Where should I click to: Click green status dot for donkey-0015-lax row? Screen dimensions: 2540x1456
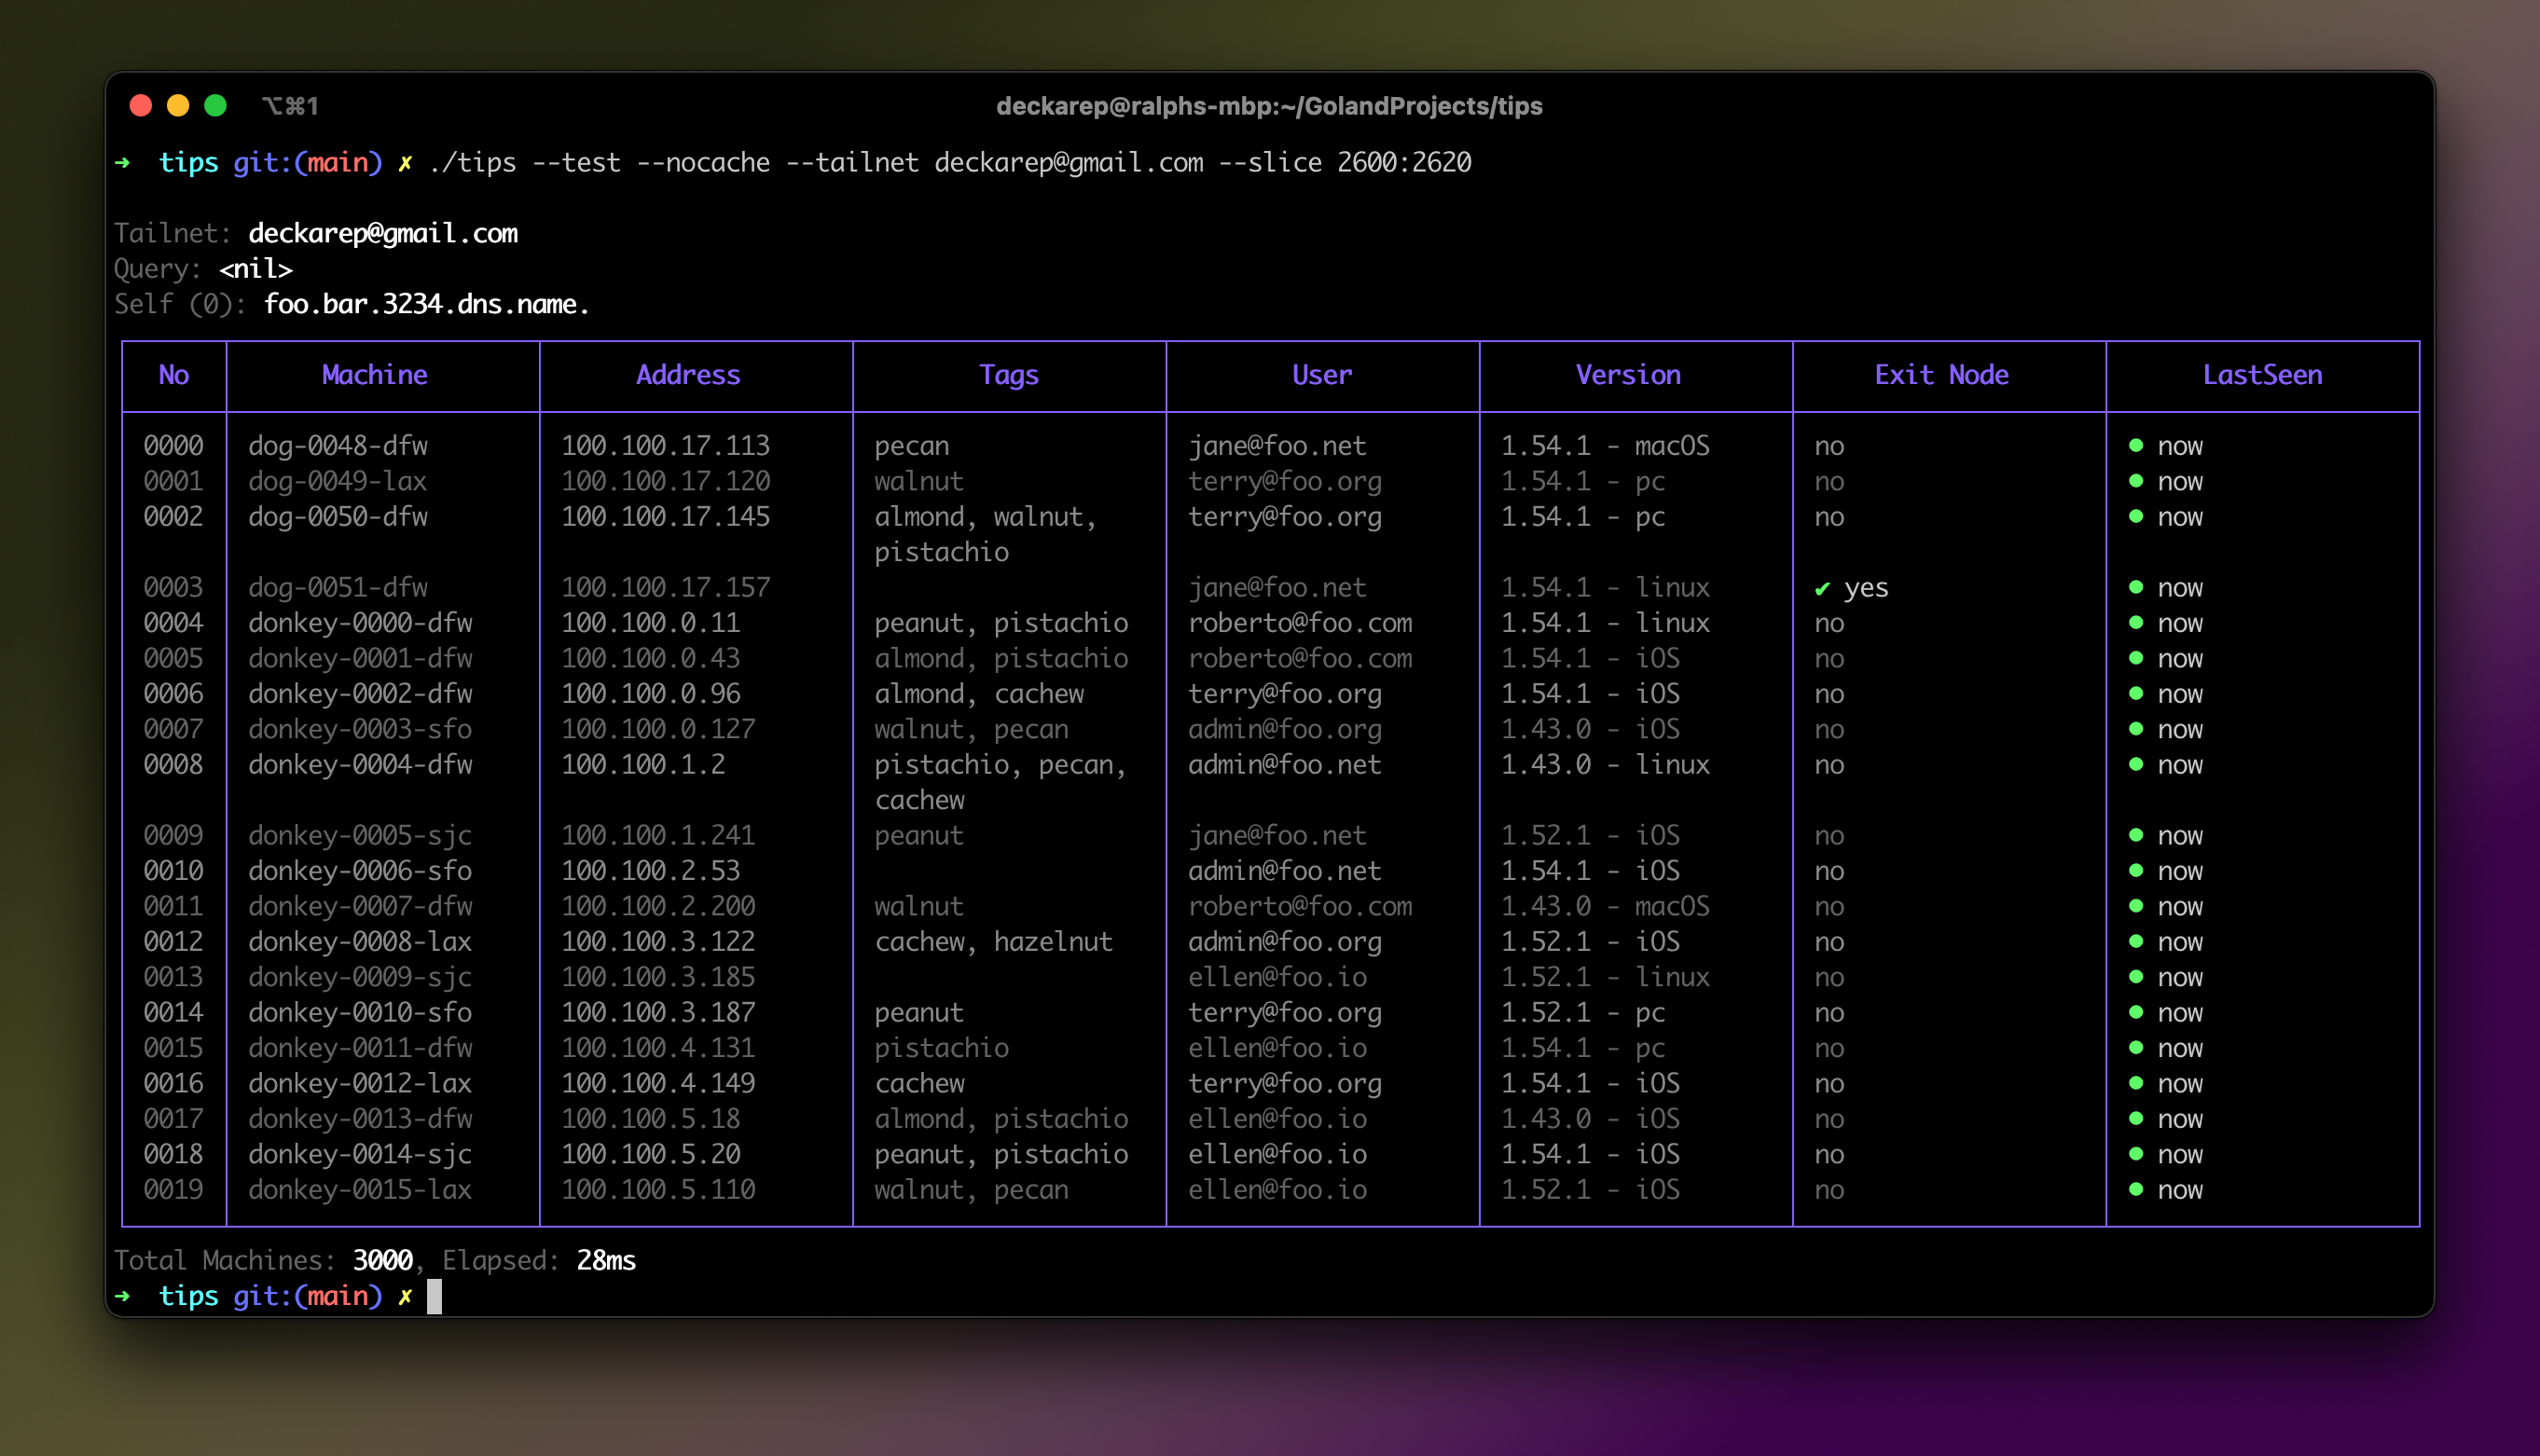click(x=2135, y=1190)
